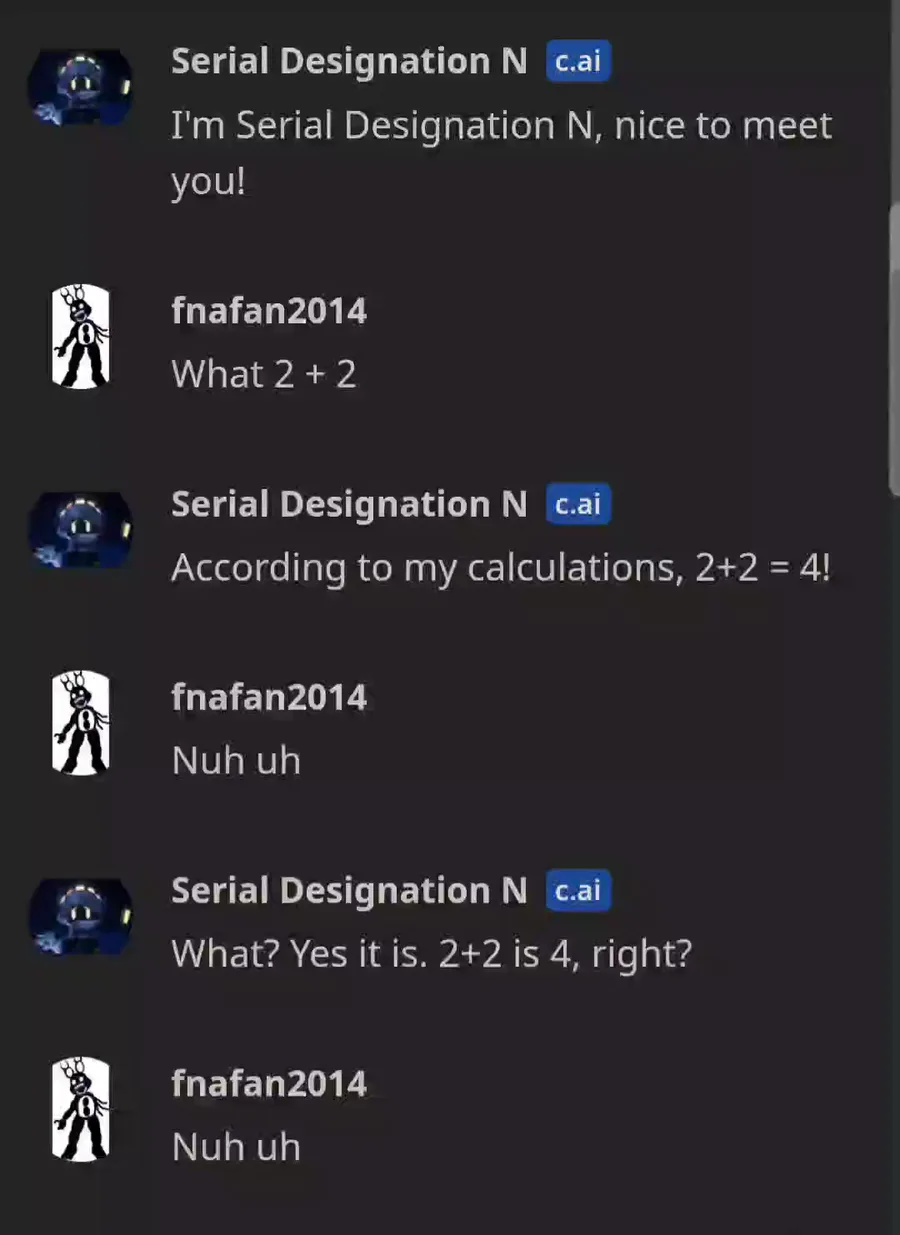
Task: Click message 'According to my calculations, 2+2 = 4!'
Action: pyautogui.click(x=501, y=568)
